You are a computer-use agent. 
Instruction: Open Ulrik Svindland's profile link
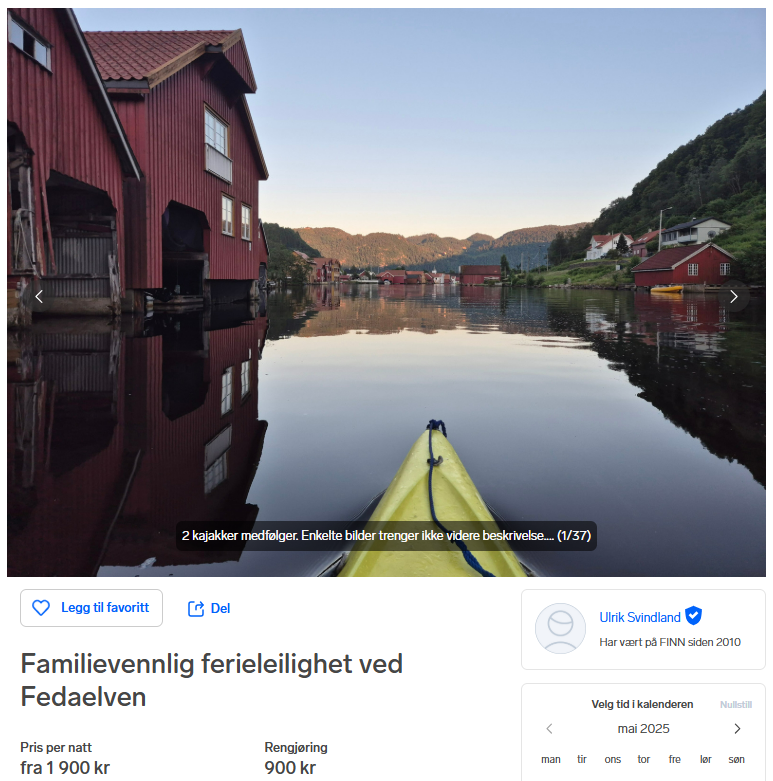point(640,617)
